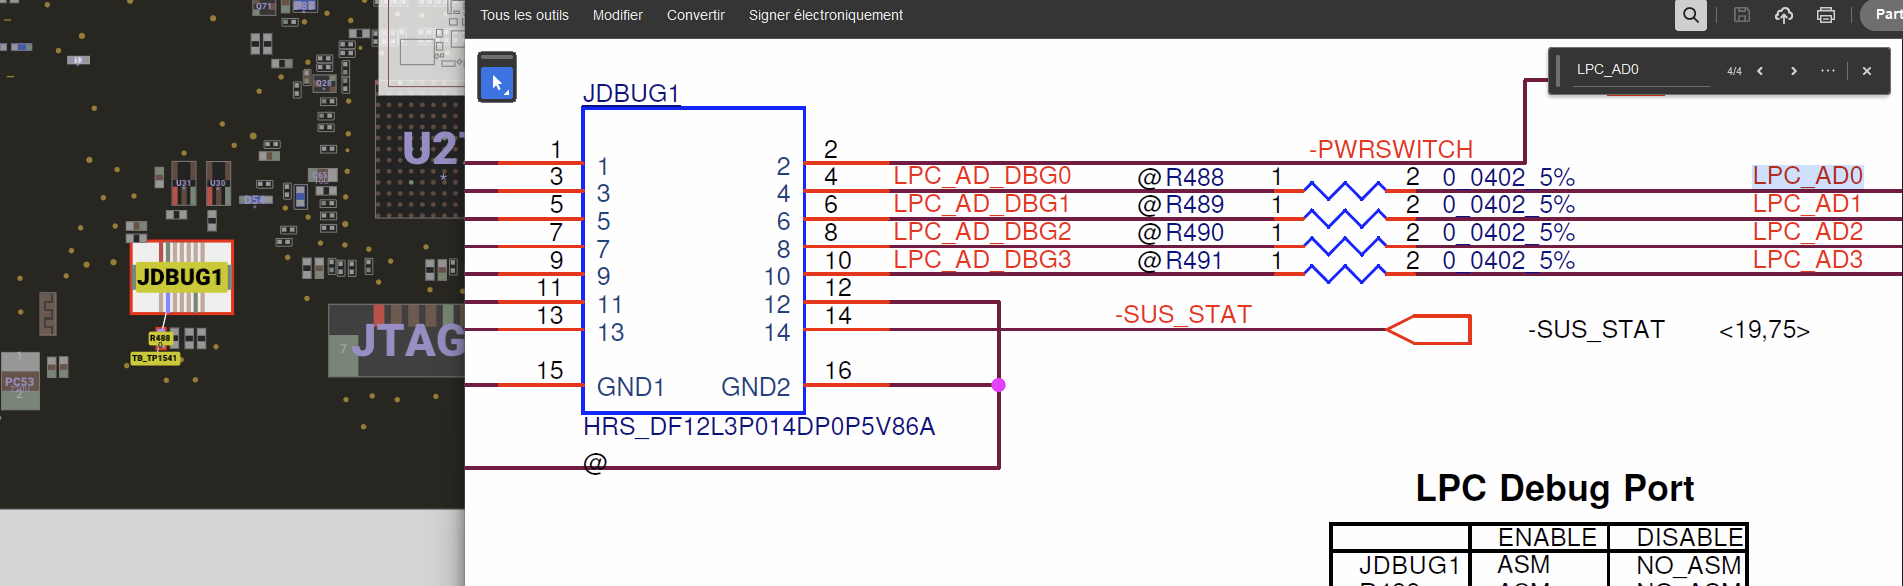The image size is (1903, 586).
Task: Click the red -SUS_STAT net label
Action: point(1183,315)
